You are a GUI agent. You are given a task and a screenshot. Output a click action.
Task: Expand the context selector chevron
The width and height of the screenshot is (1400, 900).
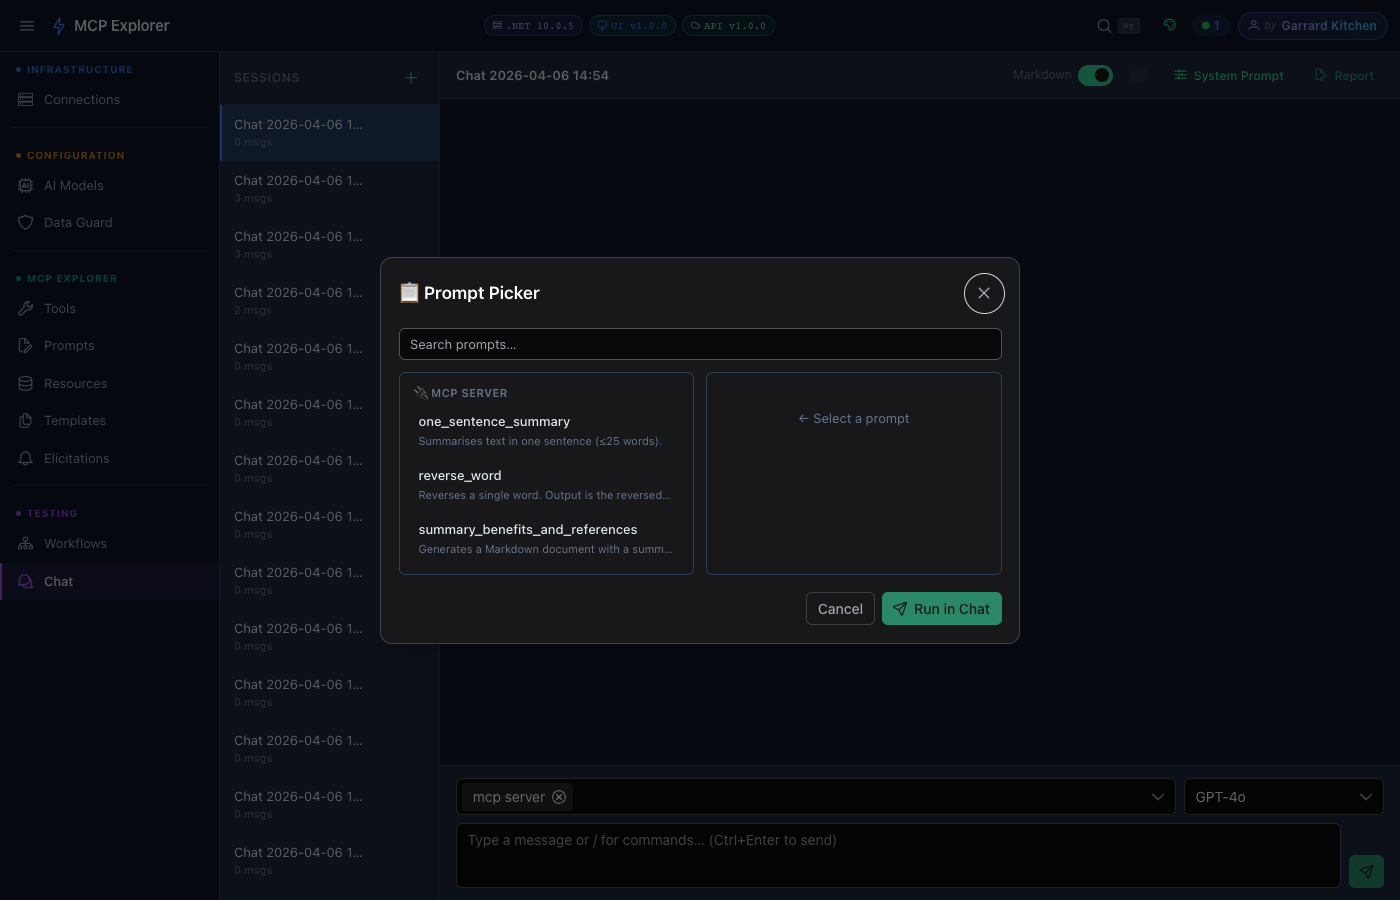coord(1157,797)
